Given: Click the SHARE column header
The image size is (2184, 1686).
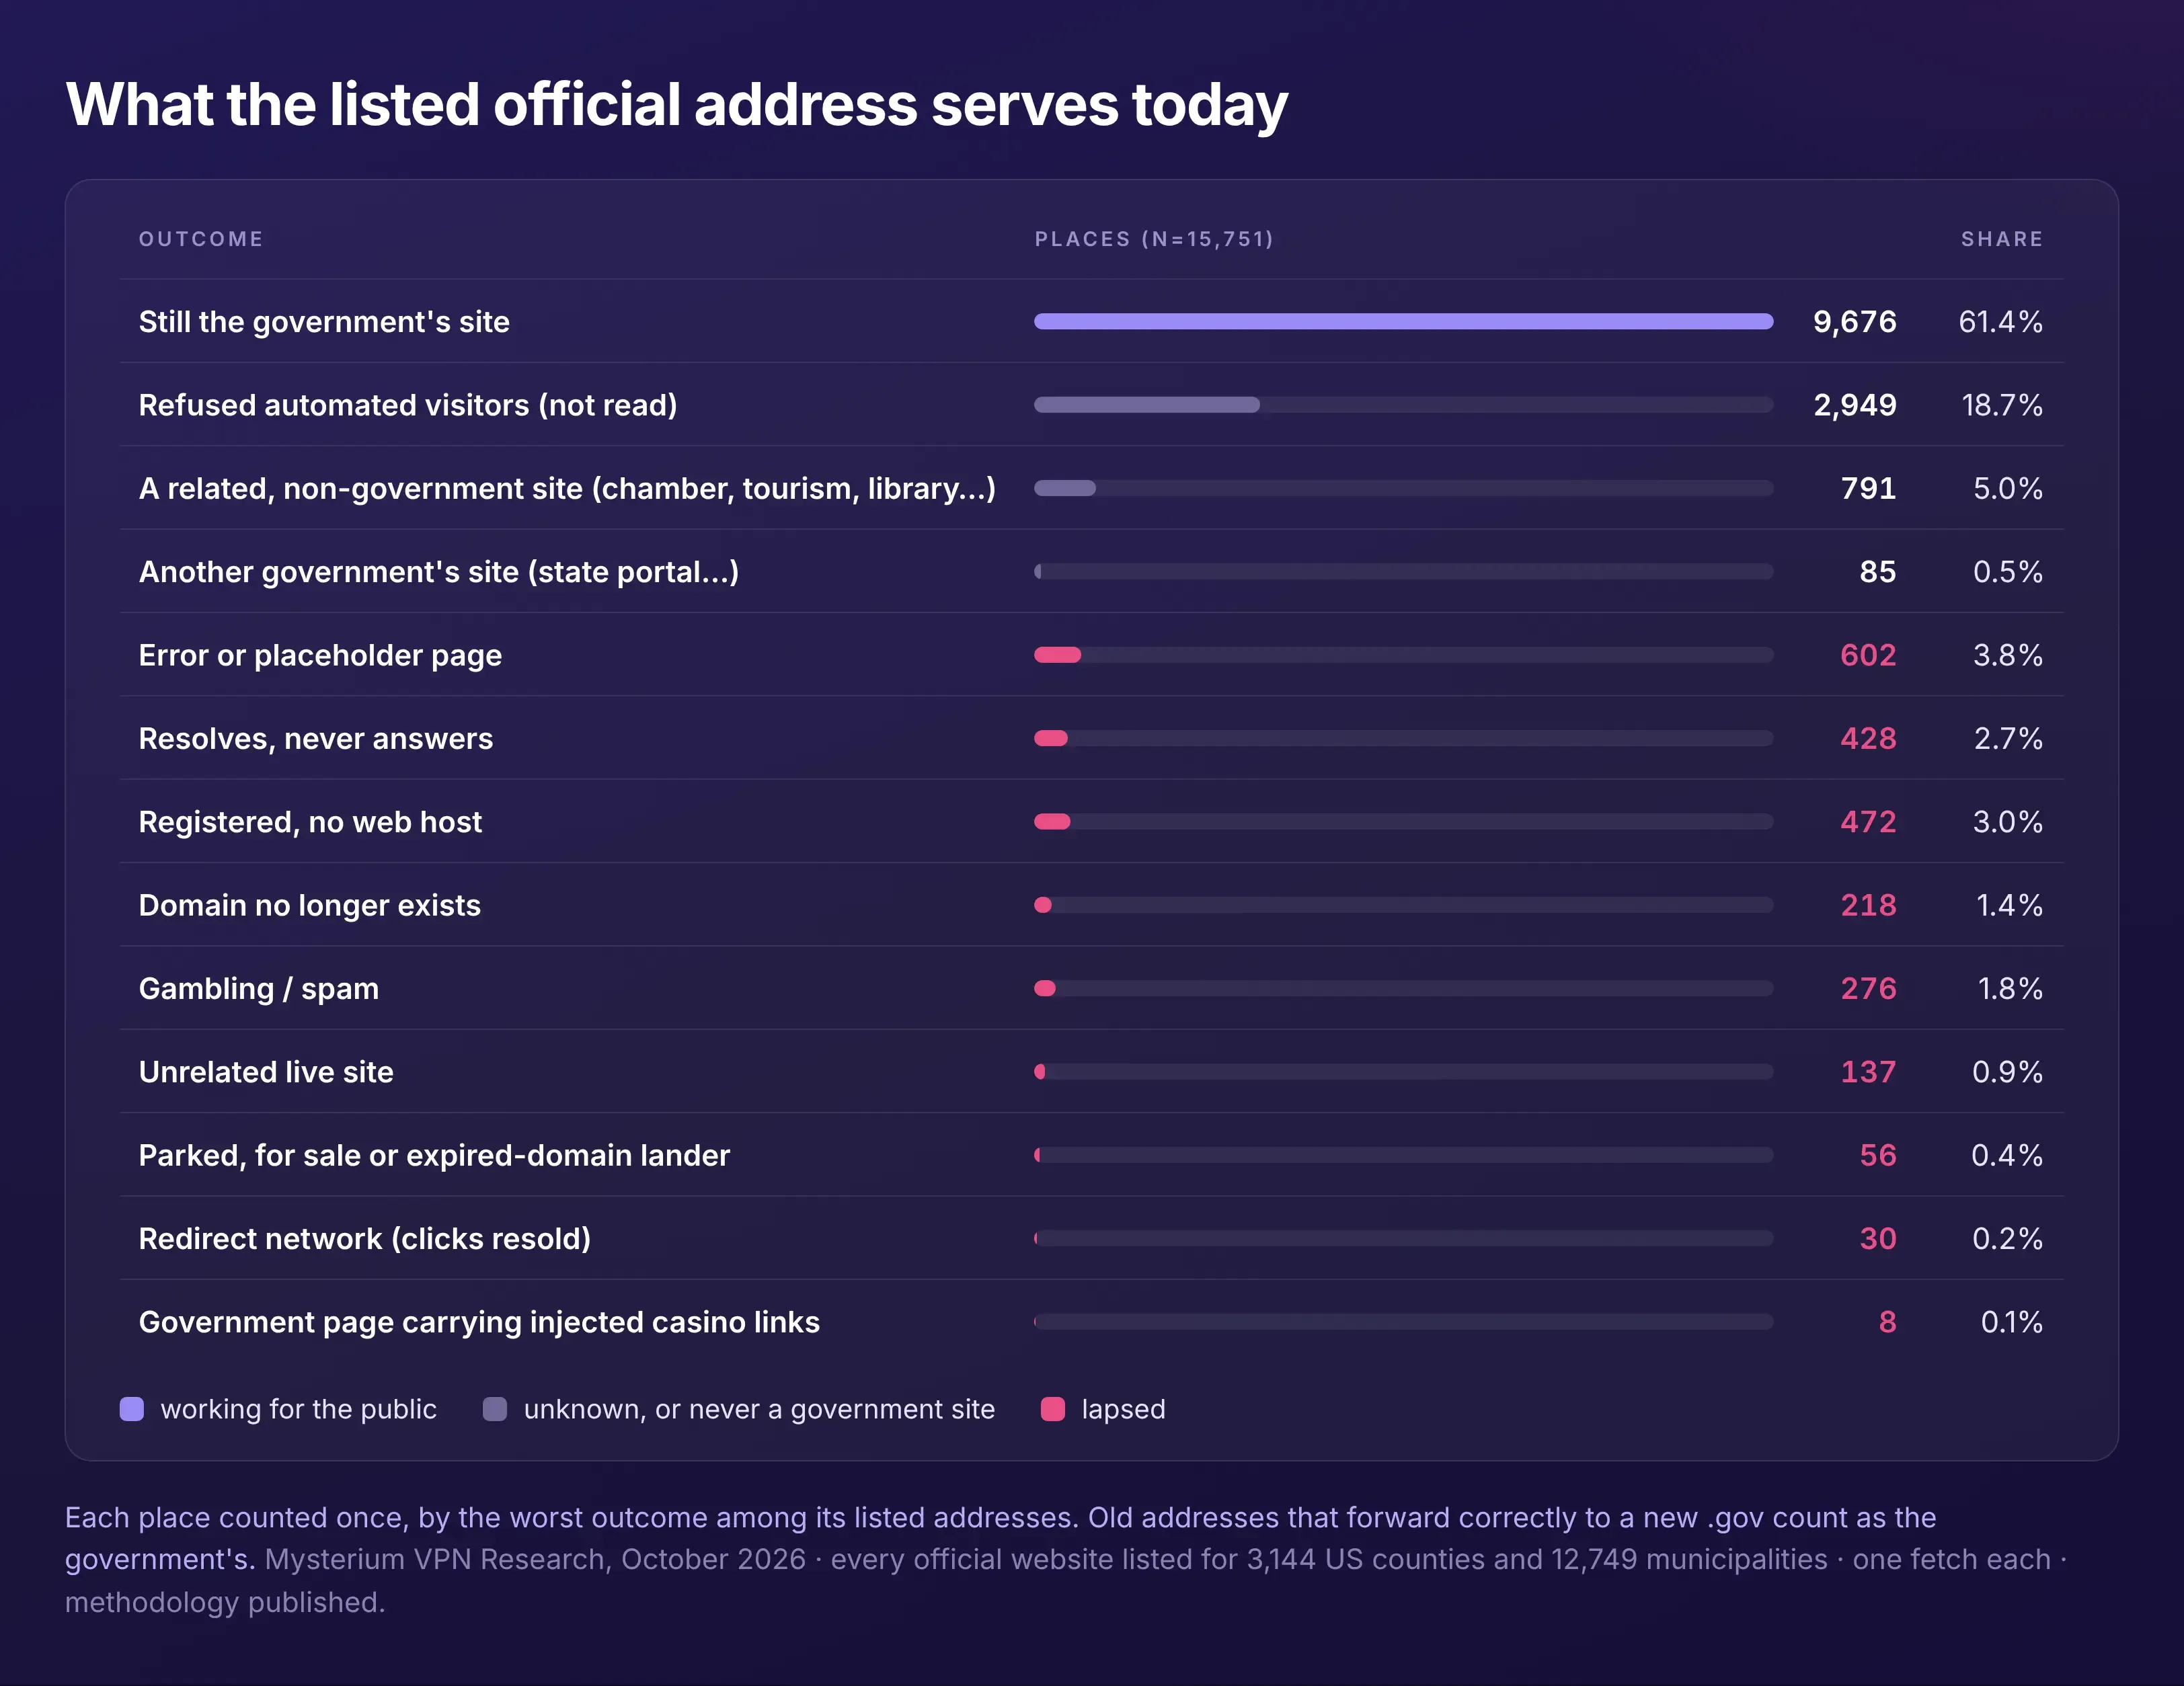Looking at the screenshot, I should click(2001, 239).
